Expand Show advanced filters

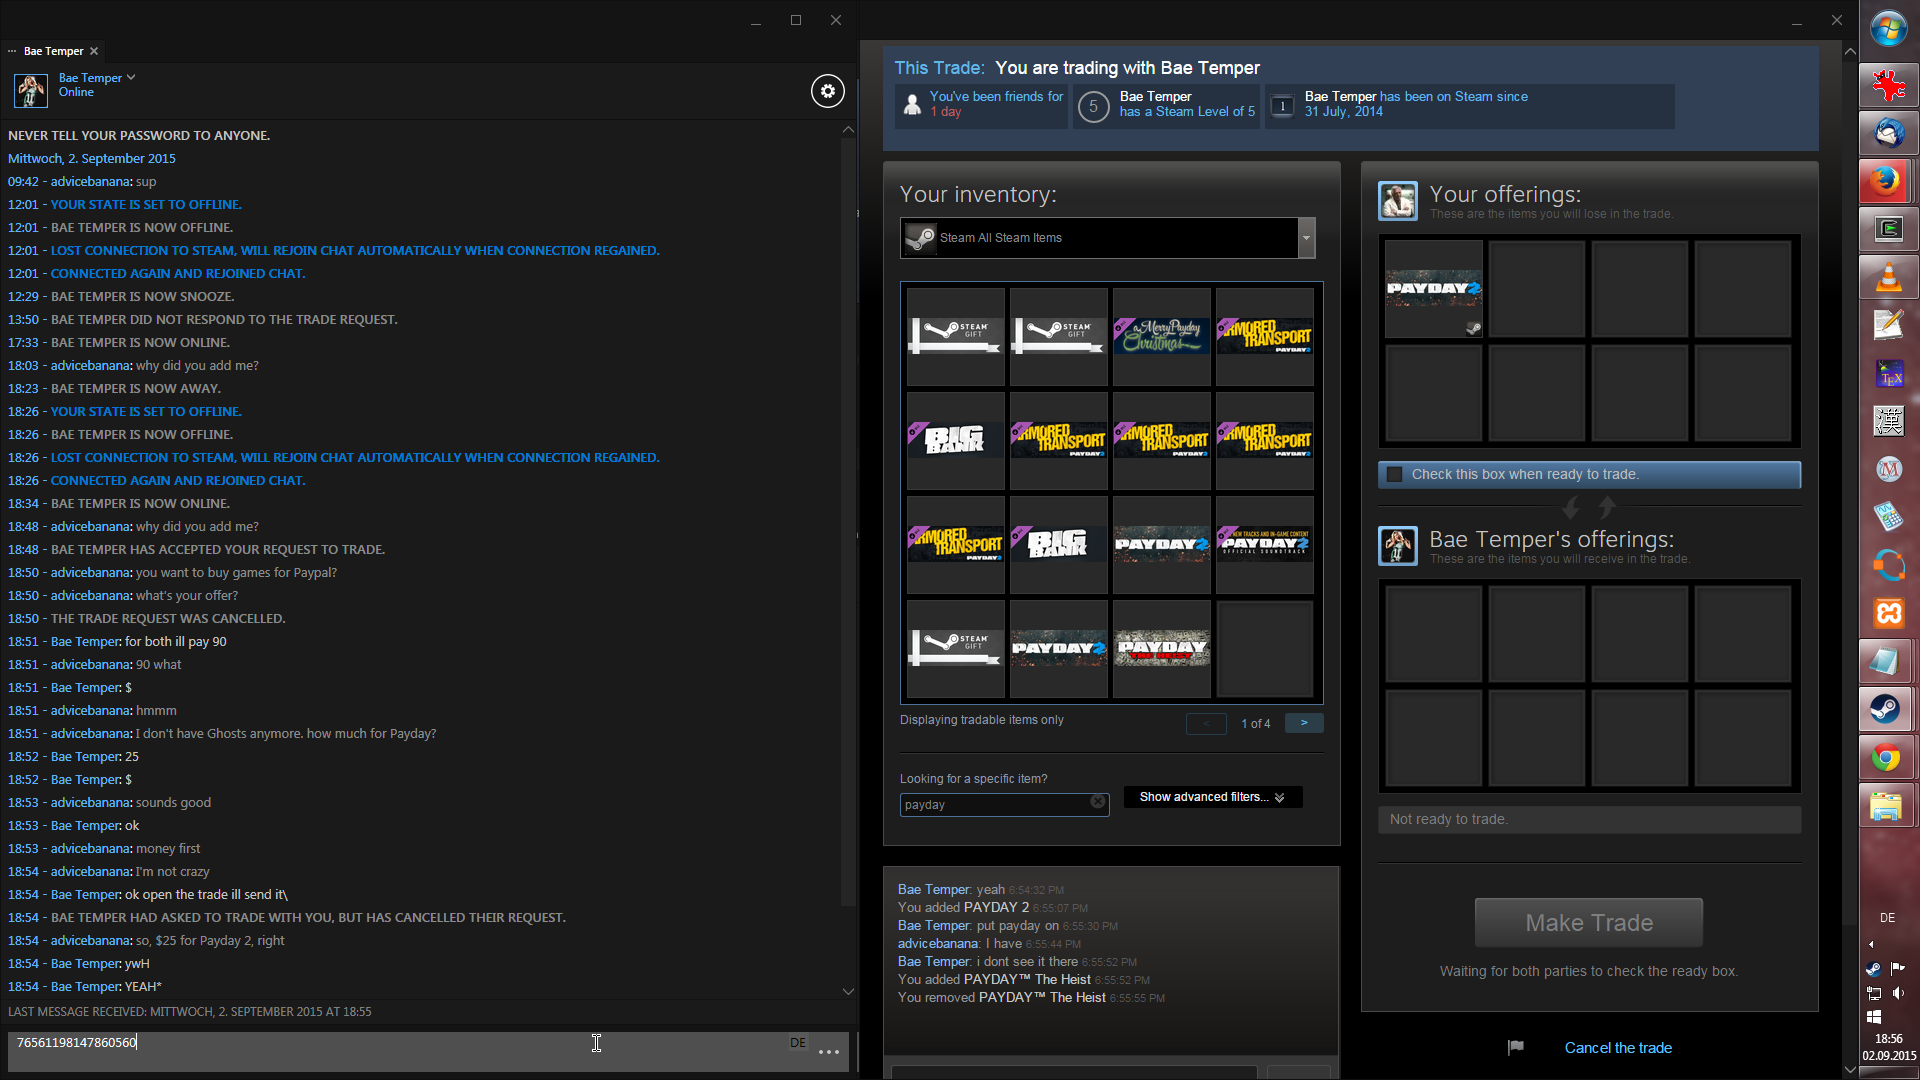pos(1212,797)
